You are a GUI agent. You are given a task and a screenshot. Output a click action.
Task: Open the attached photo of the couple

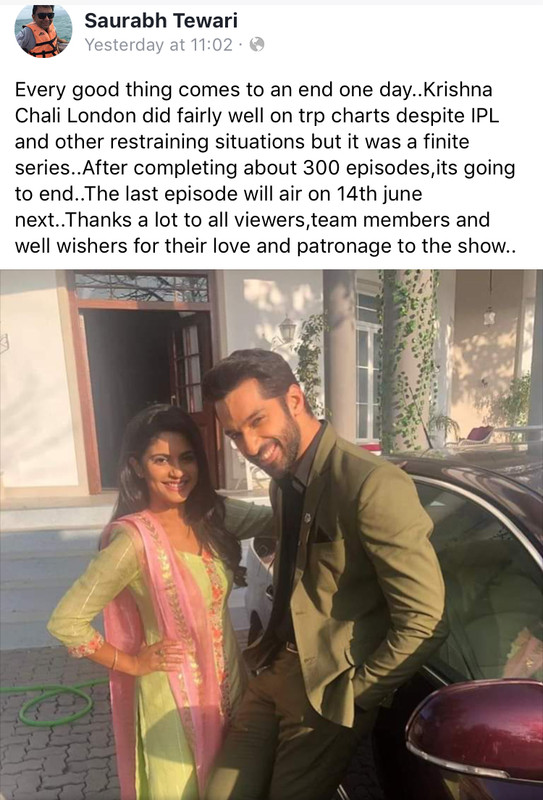[272, 535]
